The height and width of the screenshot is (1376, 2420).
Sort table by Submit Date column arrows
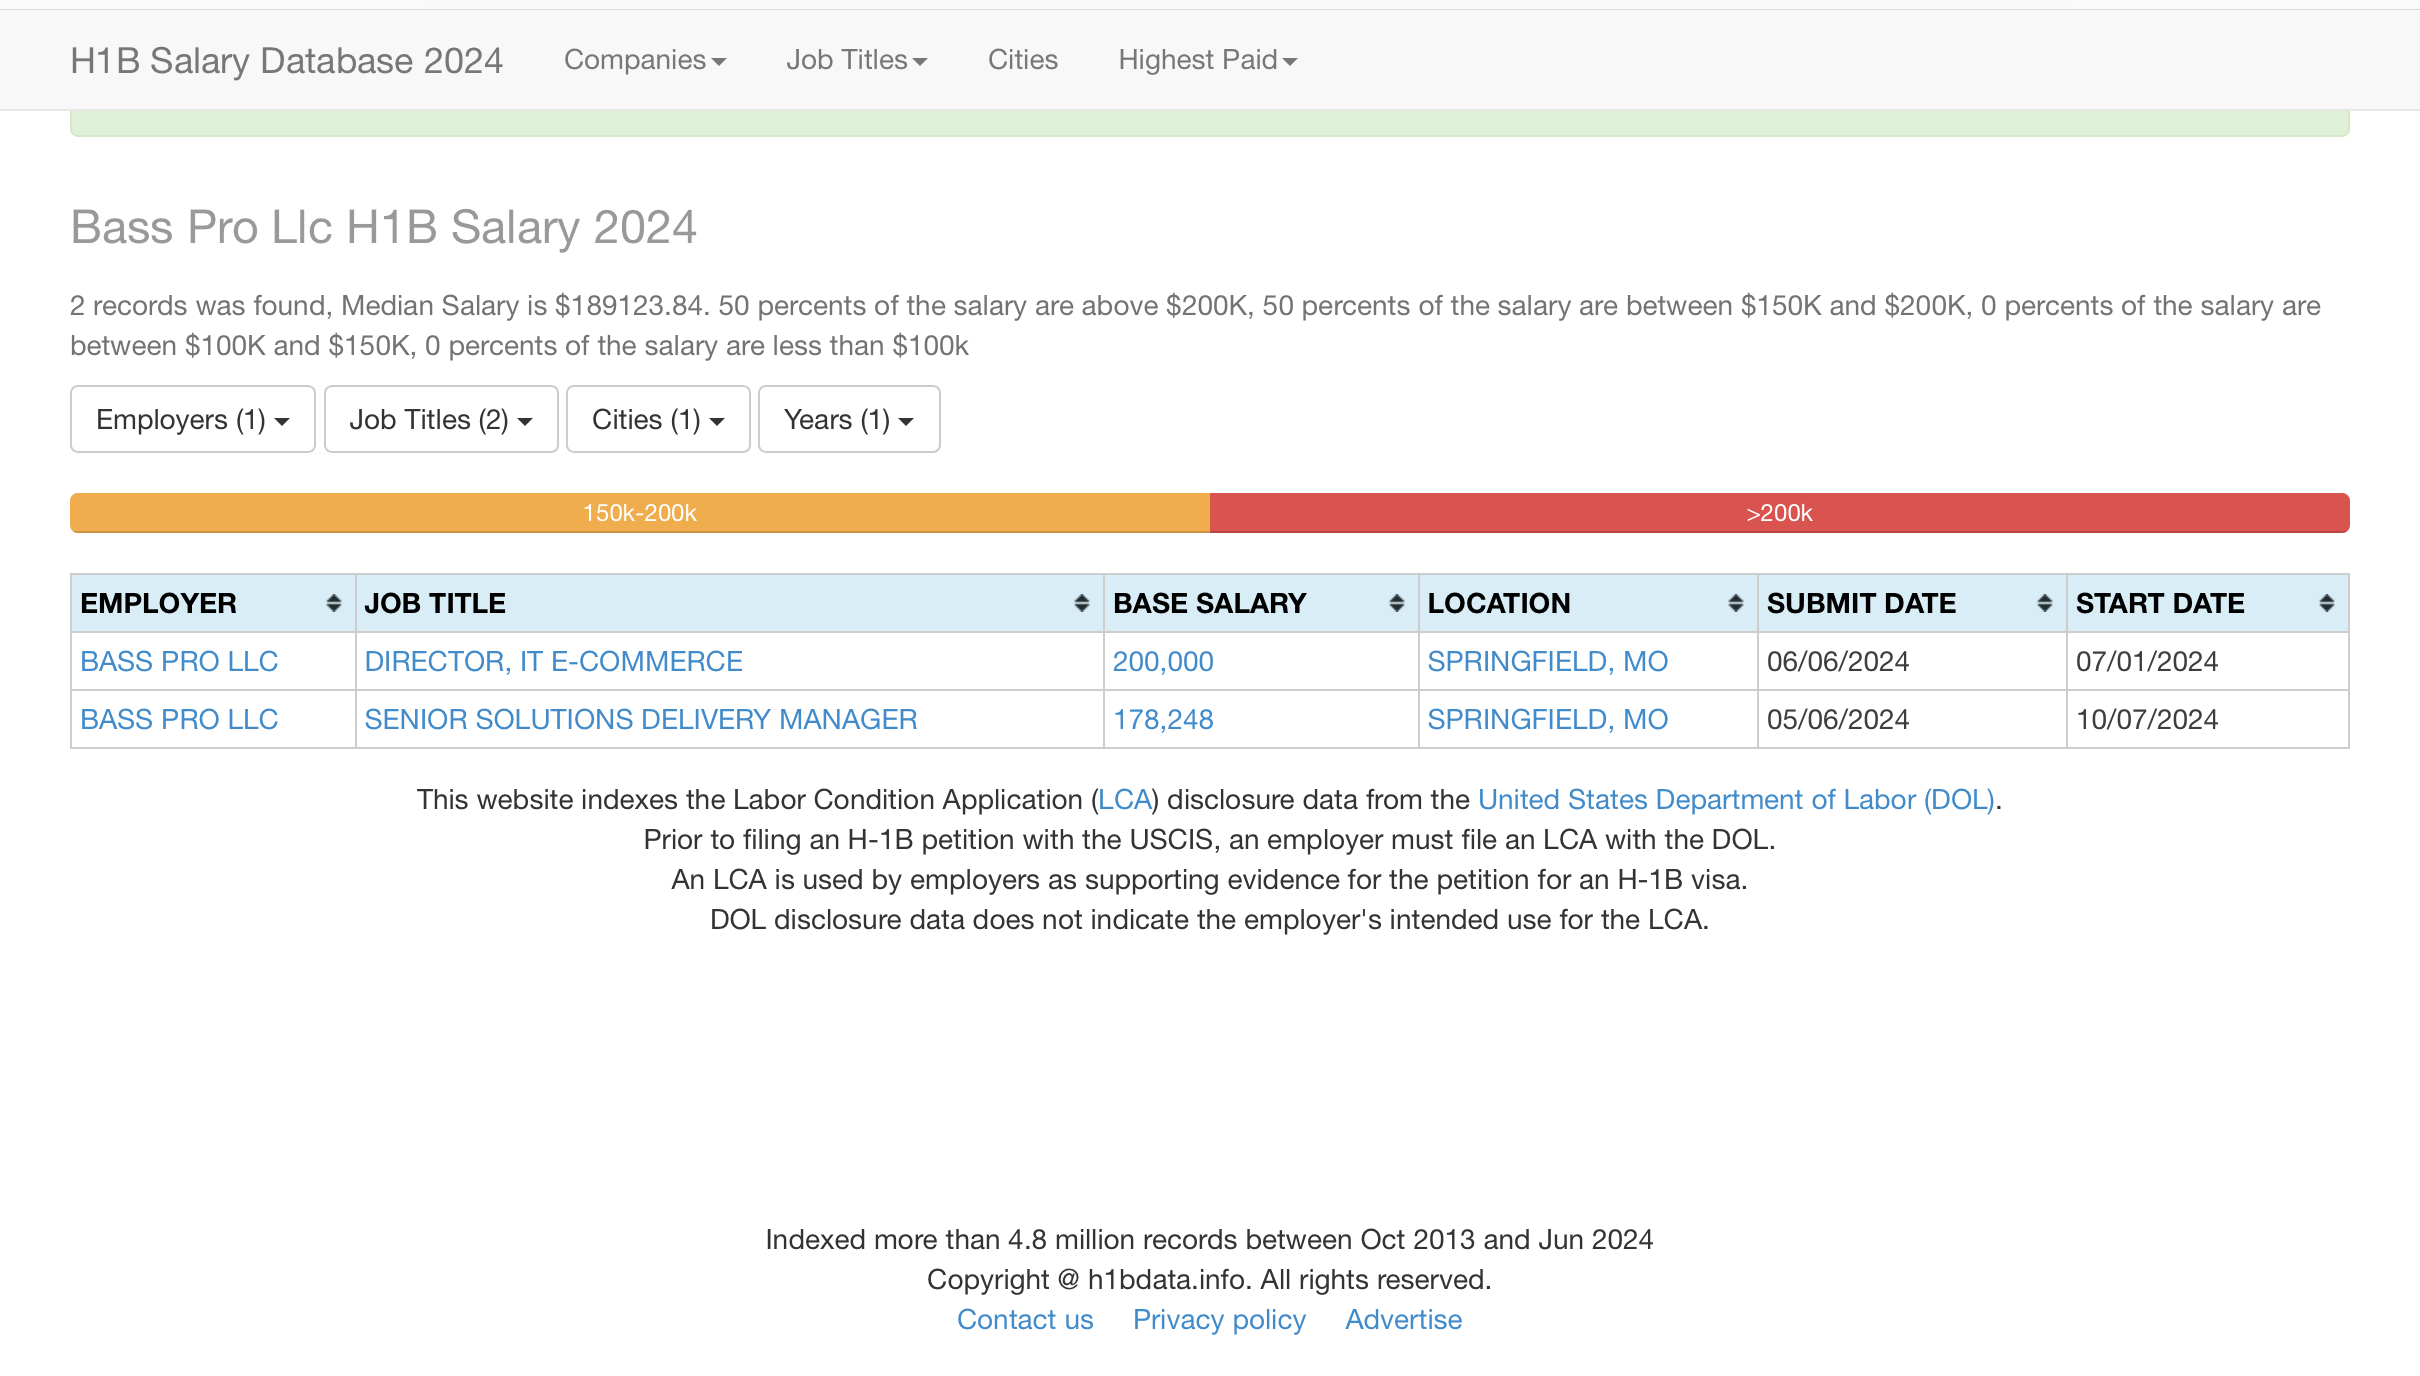click(x=2044, y=603)
